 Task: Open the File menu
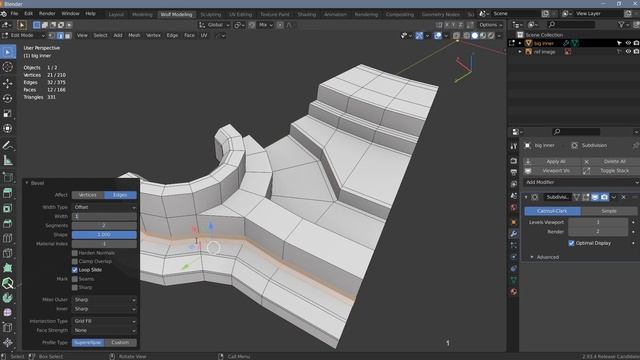click(x=14, y=13)
